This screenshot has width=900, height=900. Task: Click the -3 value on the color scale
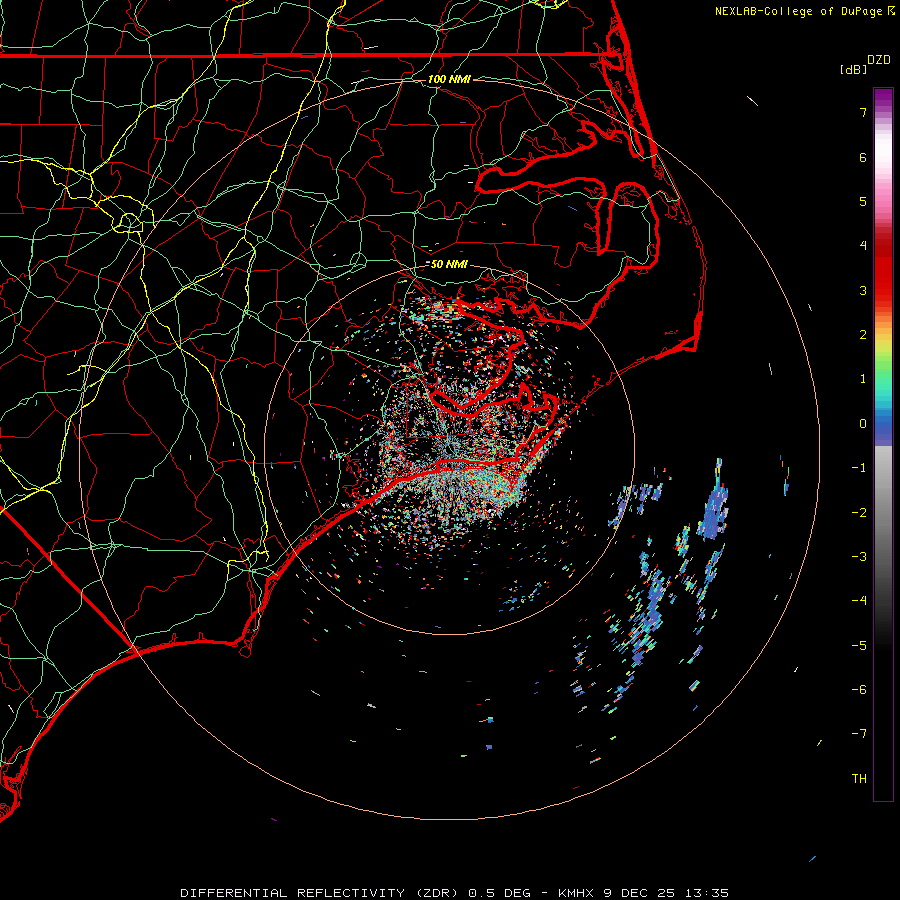pos(859,557)
